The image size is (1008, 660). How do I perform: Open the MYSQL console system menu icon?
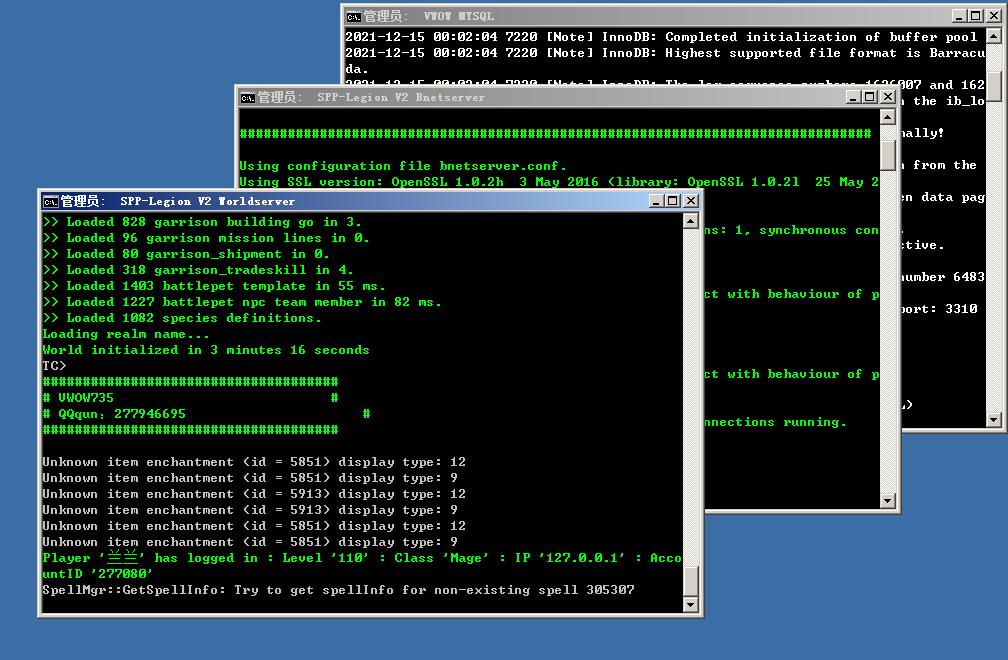354,17
